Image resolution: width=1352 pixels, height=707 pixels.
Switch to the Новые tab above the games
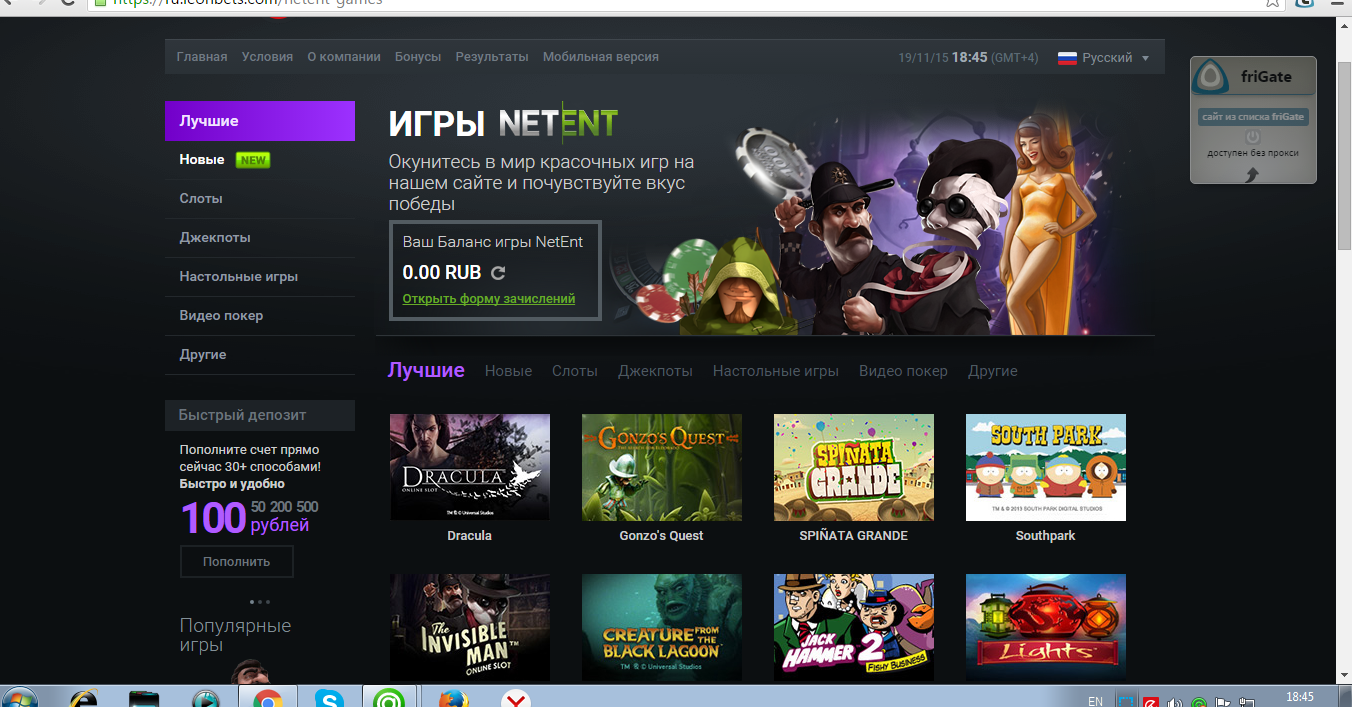pos(508,371)
